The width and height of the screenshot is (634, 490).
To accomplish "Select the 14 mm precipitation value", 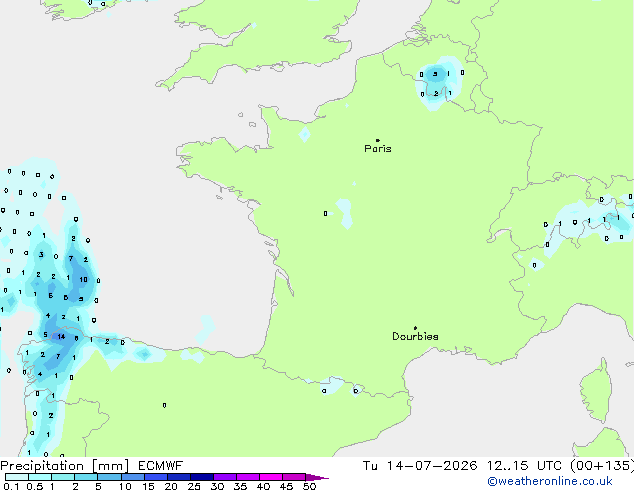I will click(x=61, y=336).
